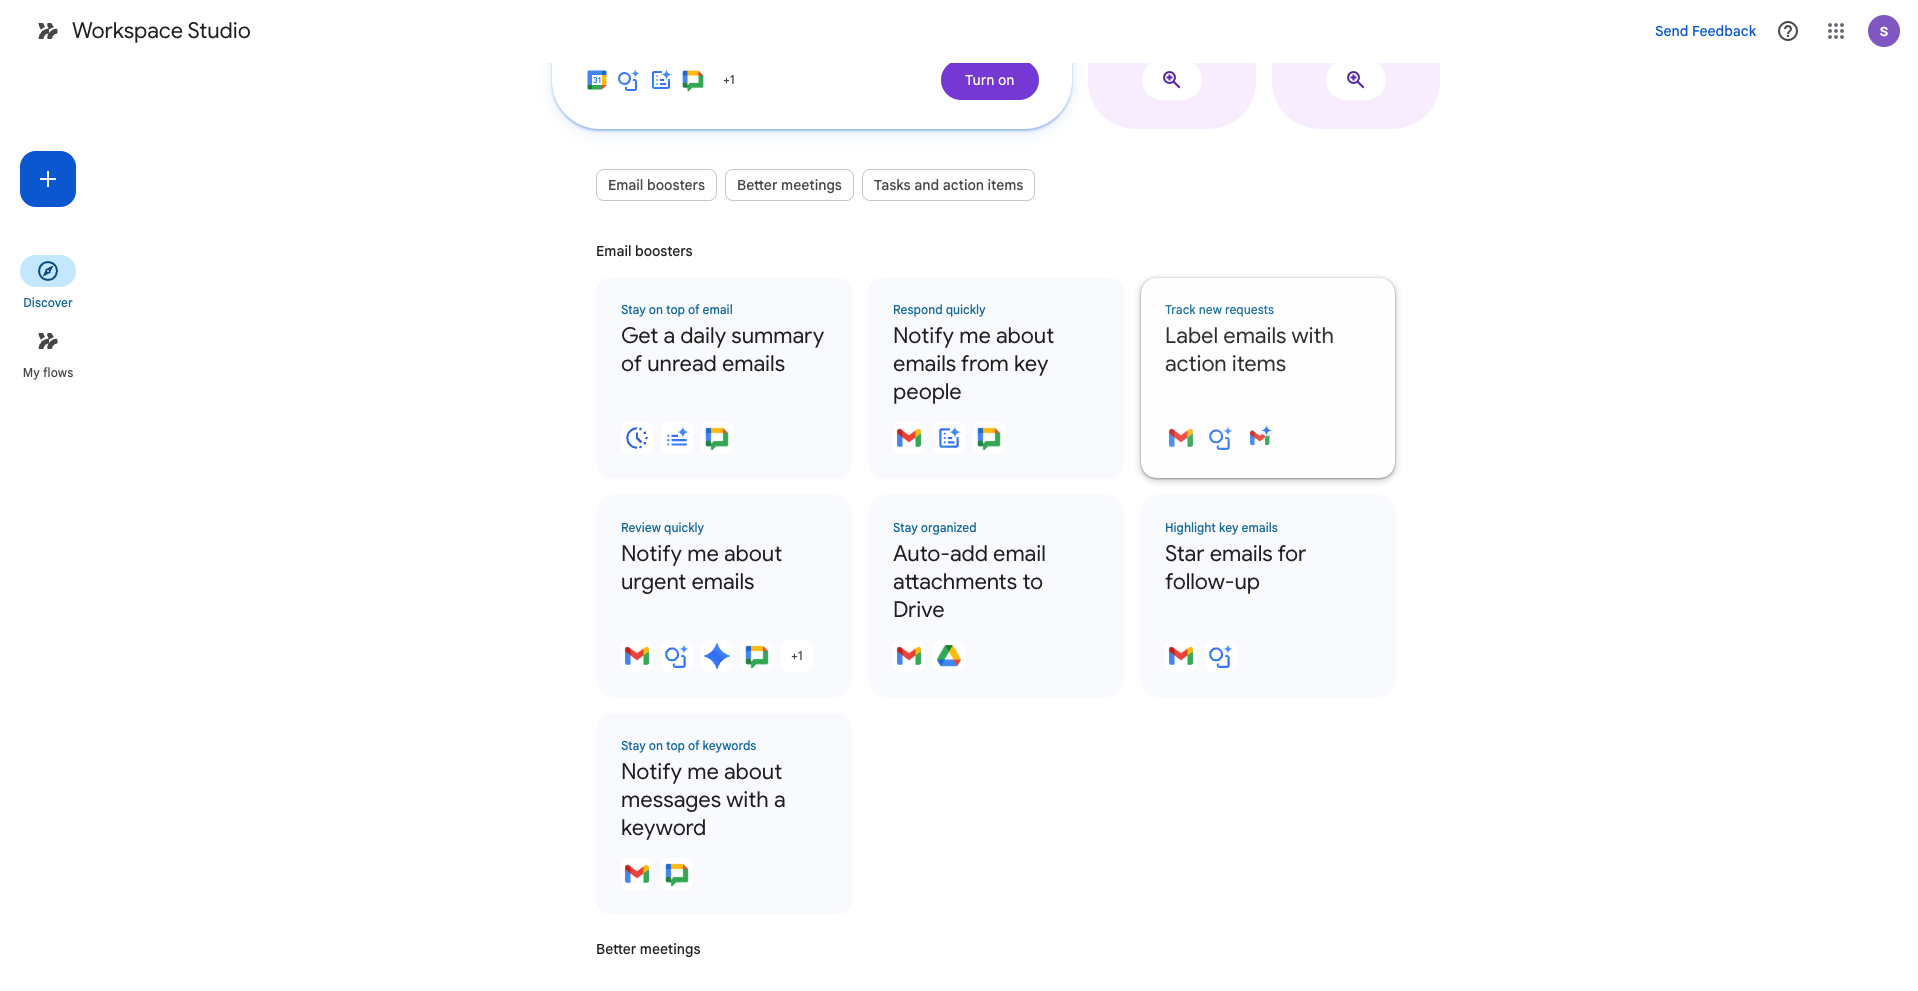Screen dimensions: 1918x991
Task: Click the blue plus create flow button
Action: 48,179
